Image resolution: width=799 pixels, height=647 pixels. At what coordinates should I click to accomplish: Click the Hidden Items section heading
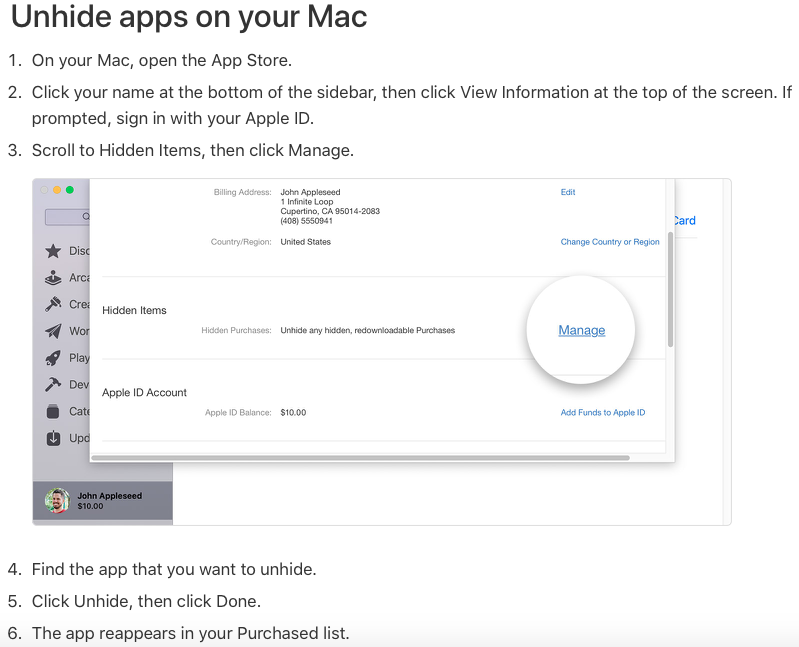(x=134, y=310)
